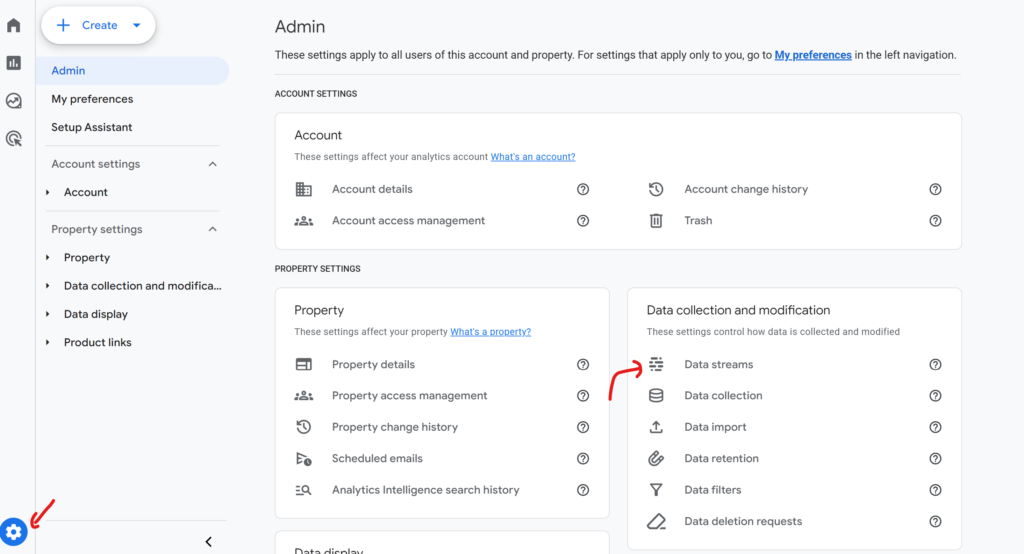1024x554 pixels.
Task: Click help icon next to Account details
Action: click(583, 189)
